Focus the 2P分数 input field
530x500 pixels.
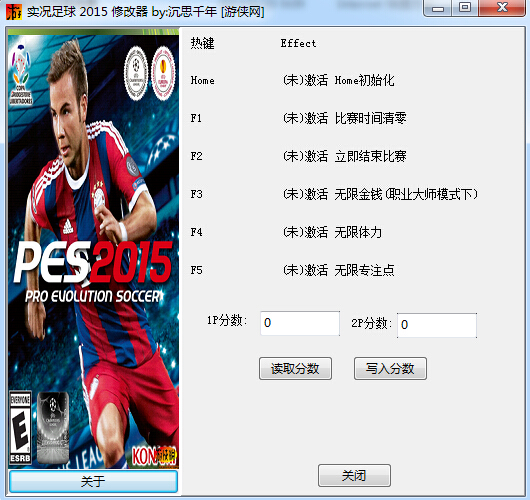pos(437,325)
